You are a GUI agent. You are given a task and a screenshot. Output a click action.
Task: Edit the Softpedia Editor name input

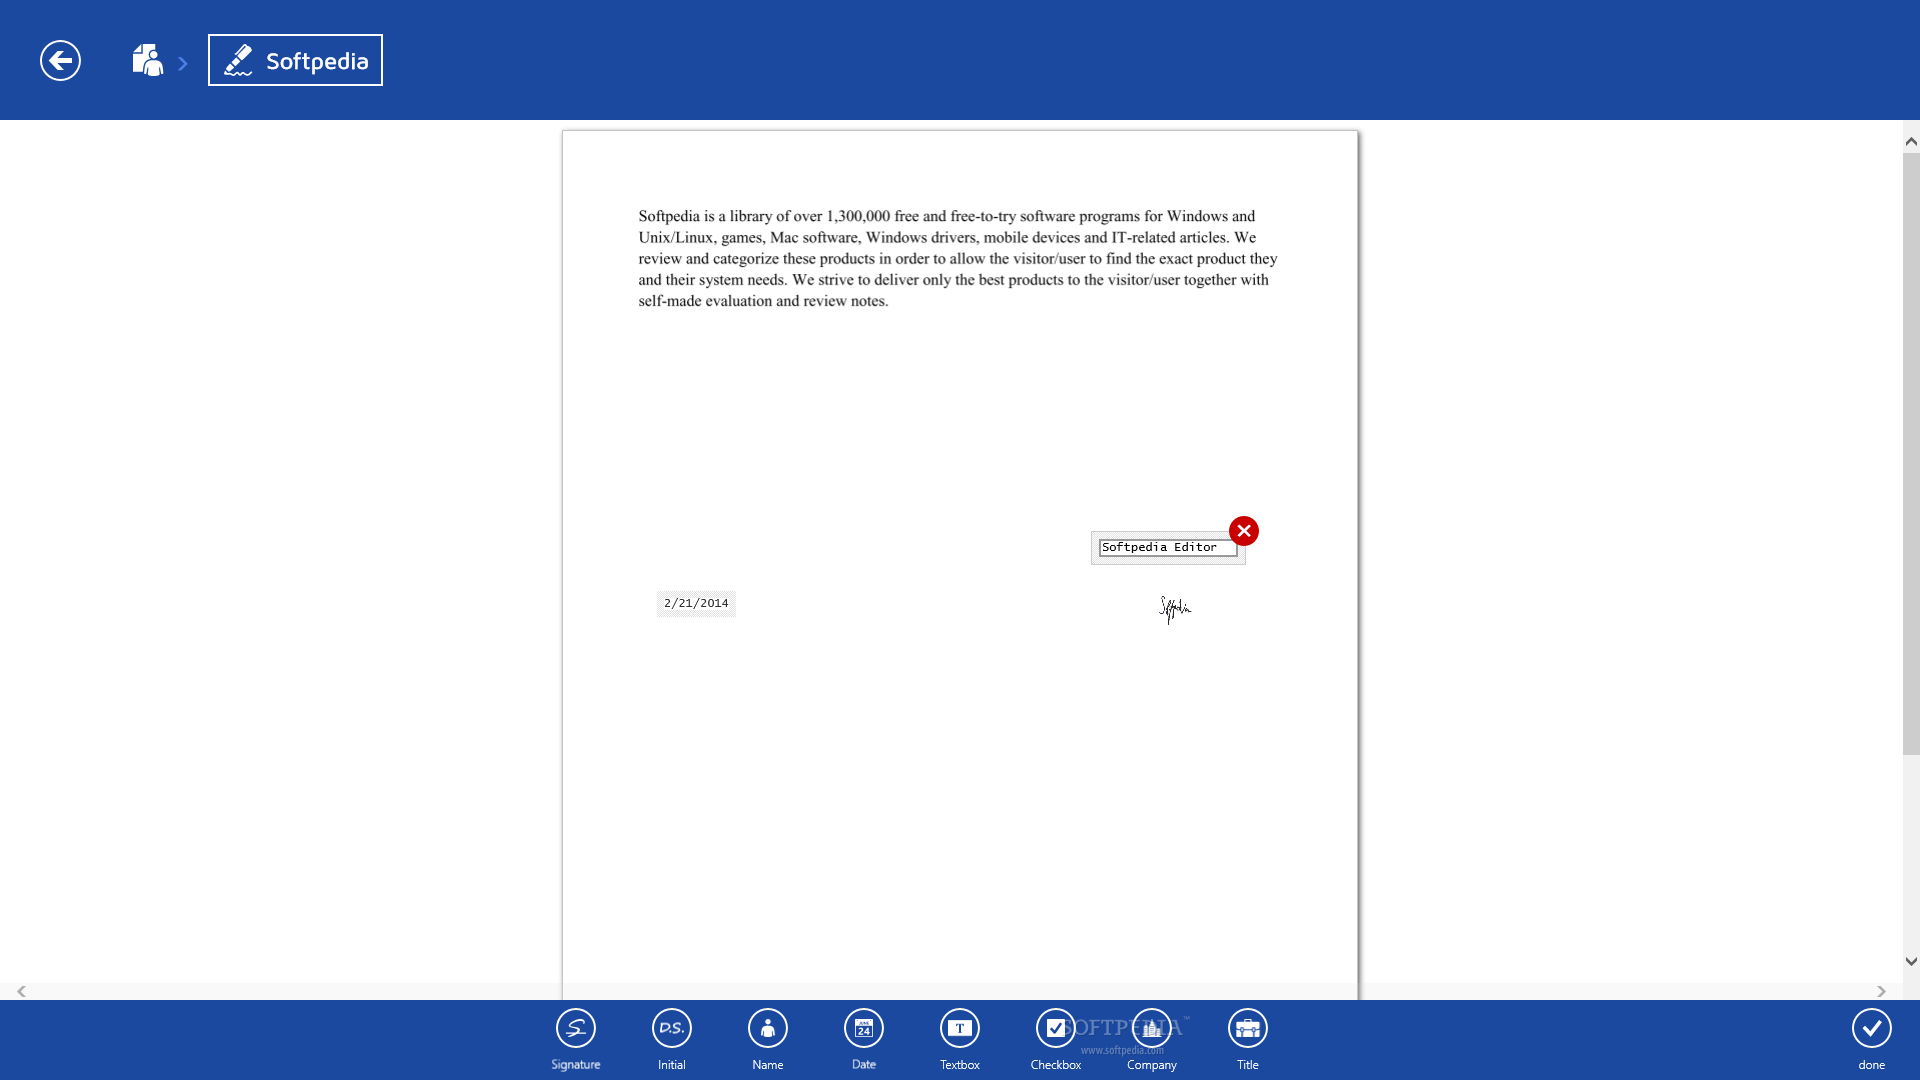click(x=1166, y=546)
